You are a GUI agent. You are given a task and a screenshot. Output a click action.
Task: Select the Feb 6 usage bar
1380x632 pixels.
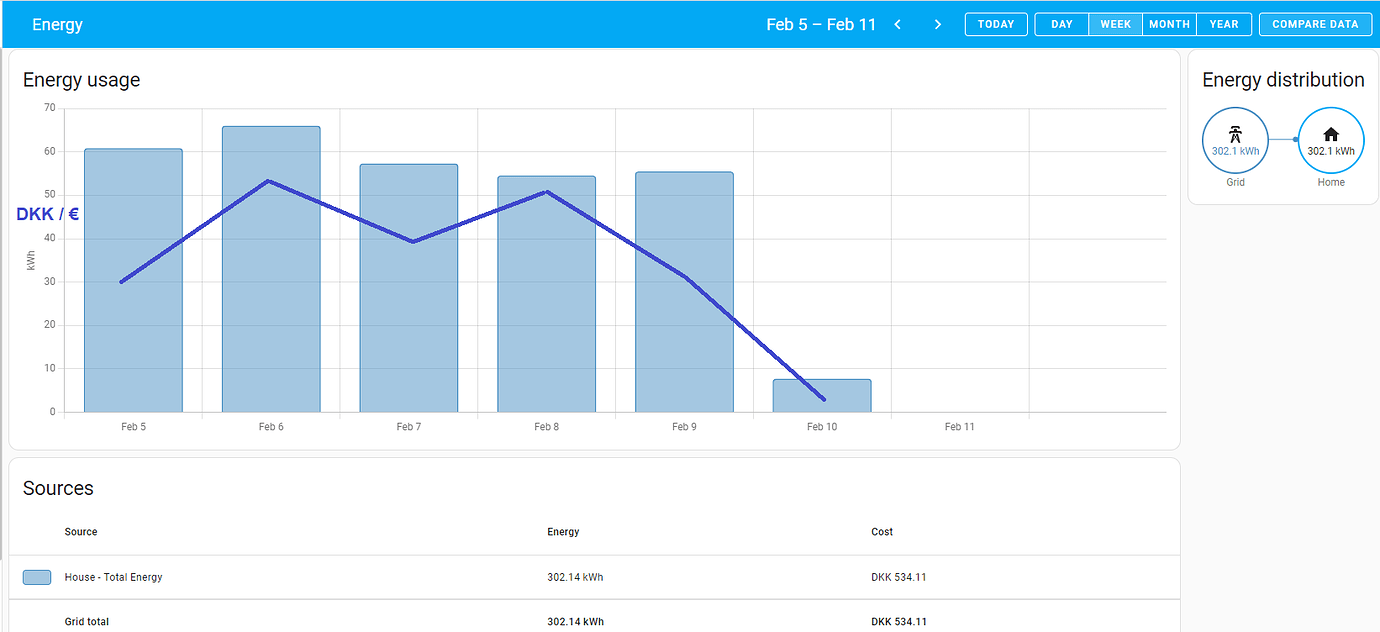271,269
